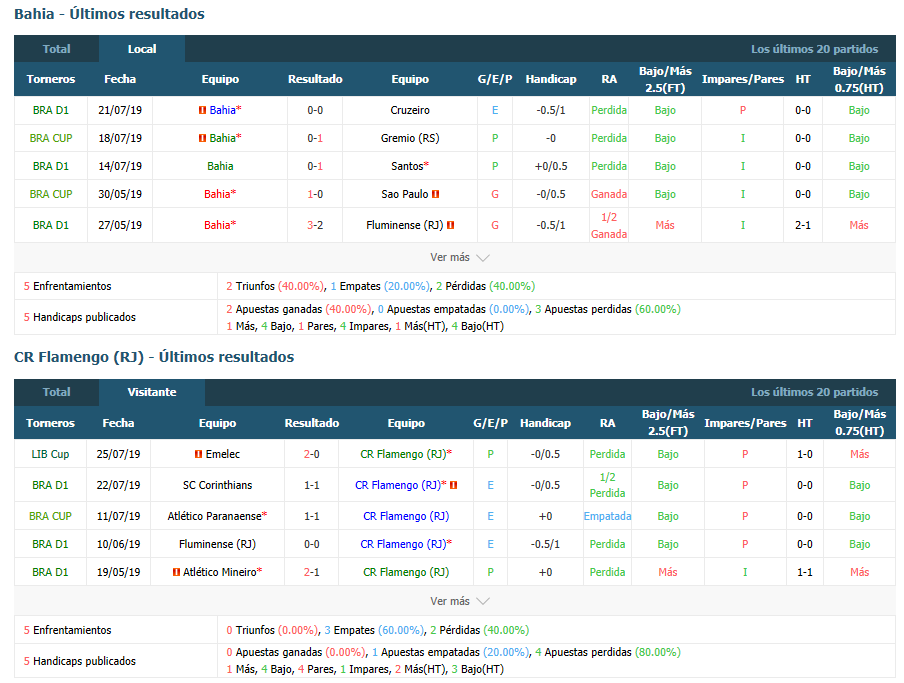Click handicap +0/0.5 in Santos row

pos(551,166)
